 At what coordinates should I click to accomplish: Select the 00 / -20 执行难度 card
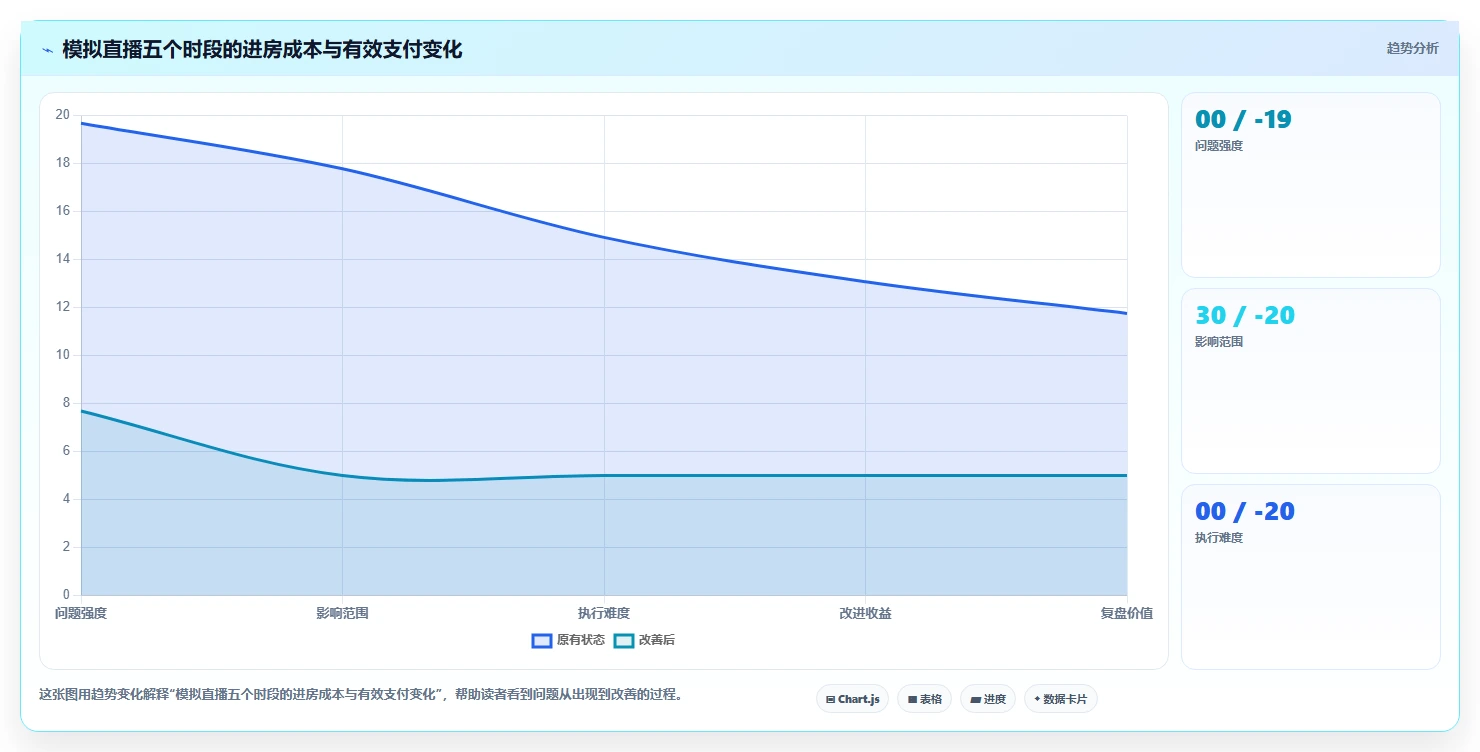tap(1311, 577)
